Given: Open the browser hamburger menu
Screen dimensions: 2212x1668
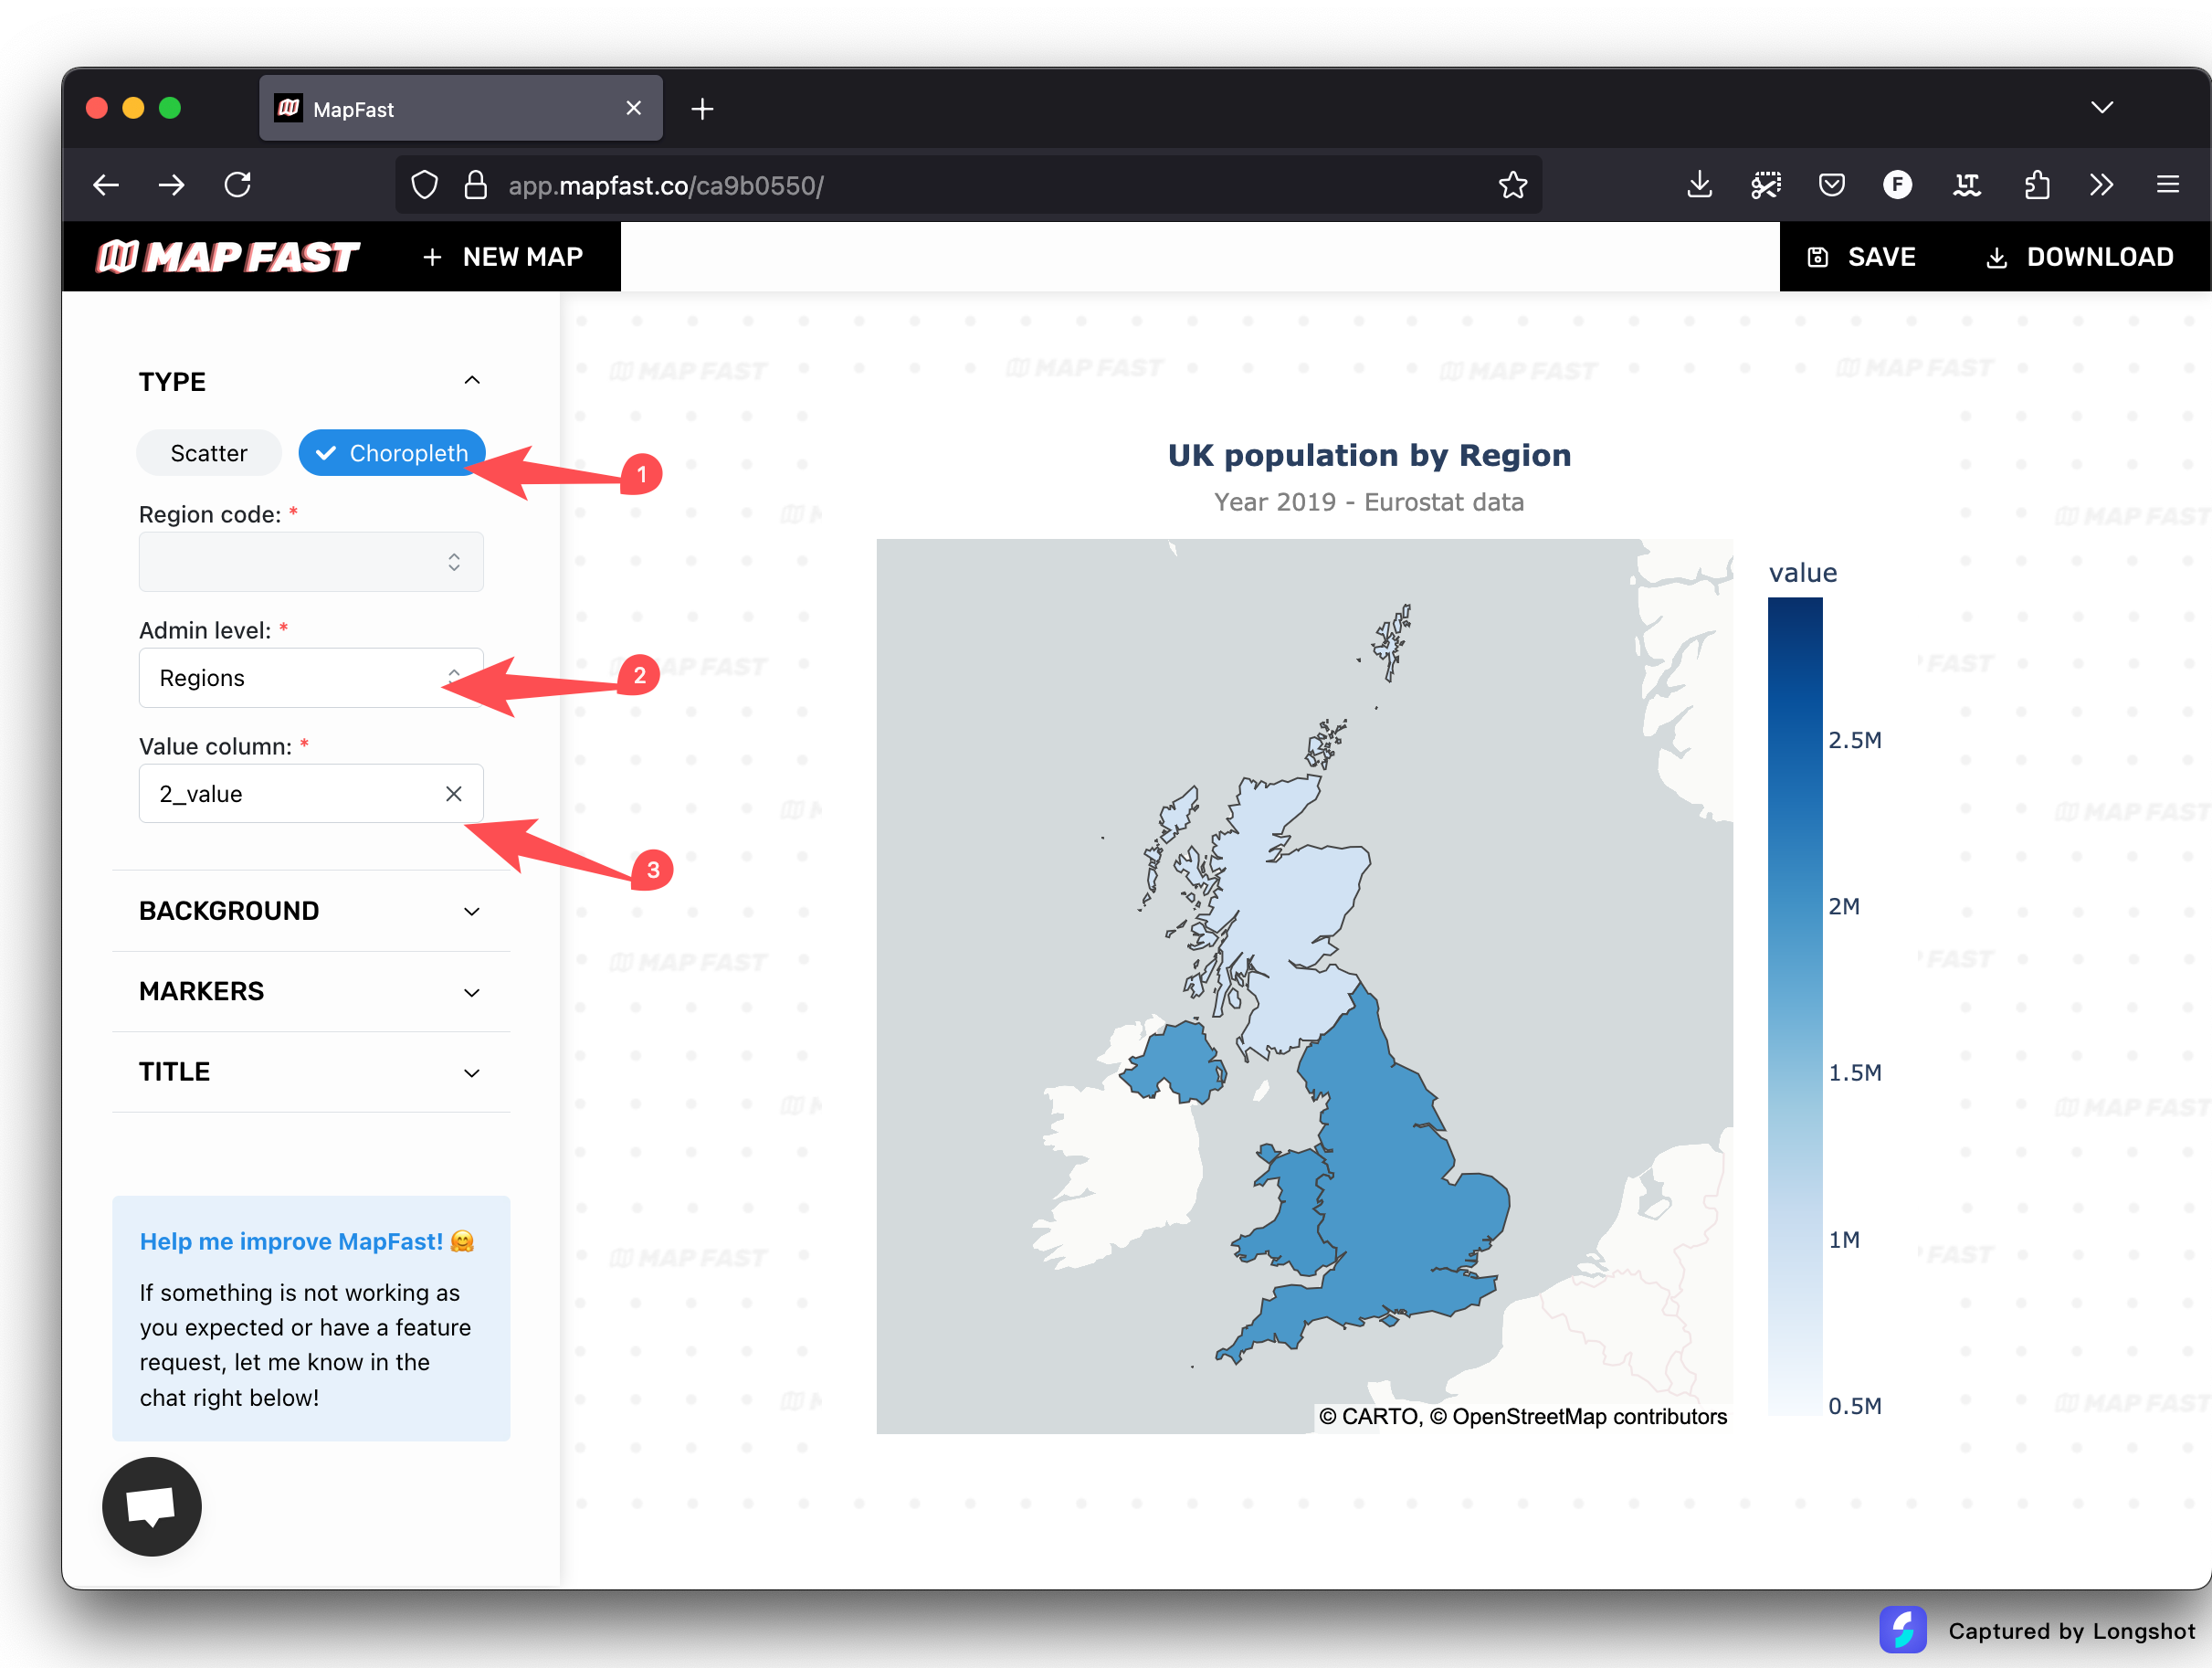Looking at the screenshot, I should [x=2167, y=185].
